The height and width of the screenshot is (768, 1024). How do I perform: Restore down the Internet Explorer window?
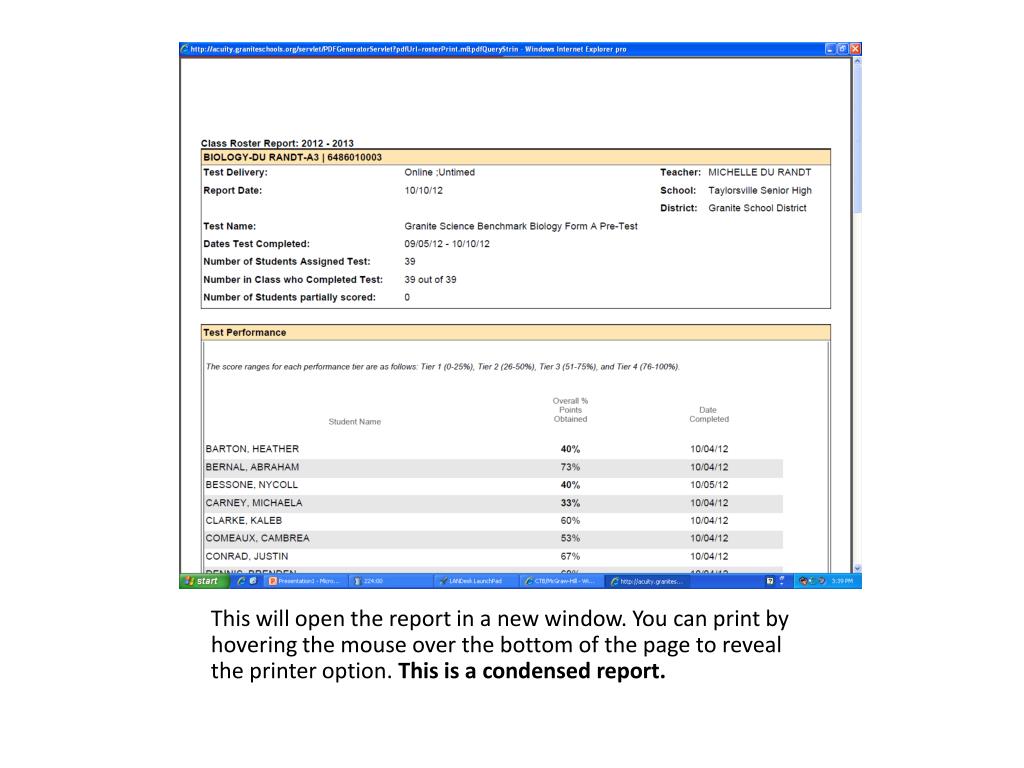842,49
